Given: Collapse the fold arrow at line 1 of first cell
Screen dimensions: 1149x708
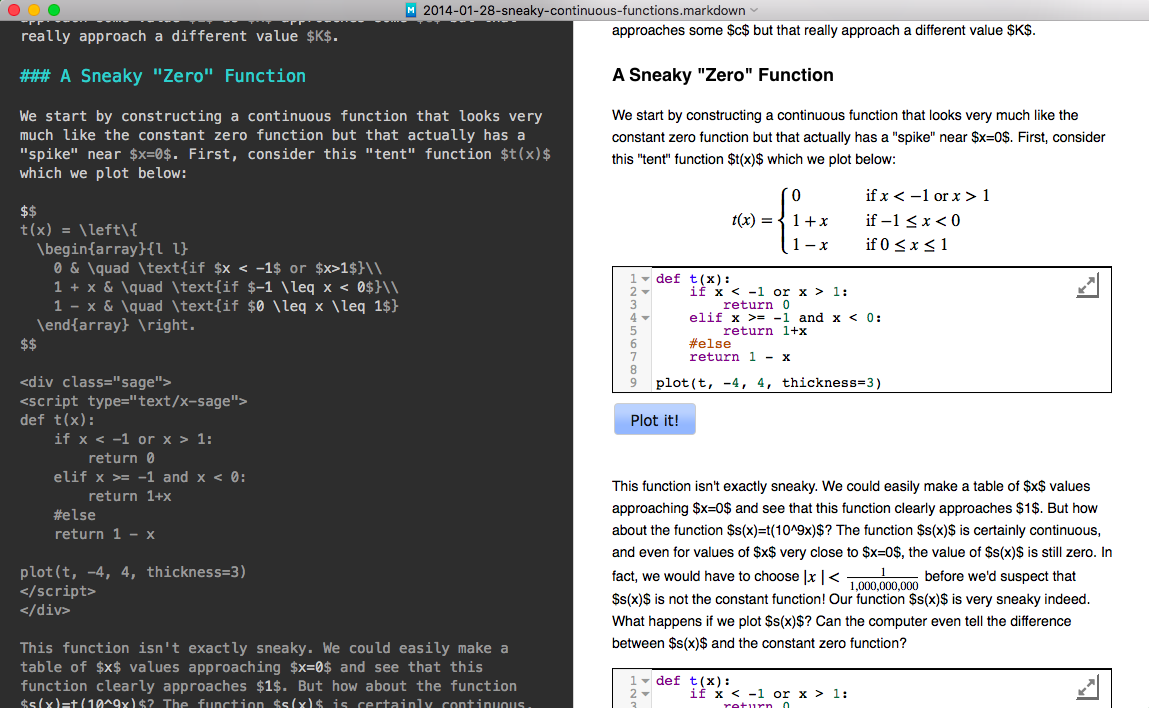Looking at the screenshot, I should (x=646, y=279).
